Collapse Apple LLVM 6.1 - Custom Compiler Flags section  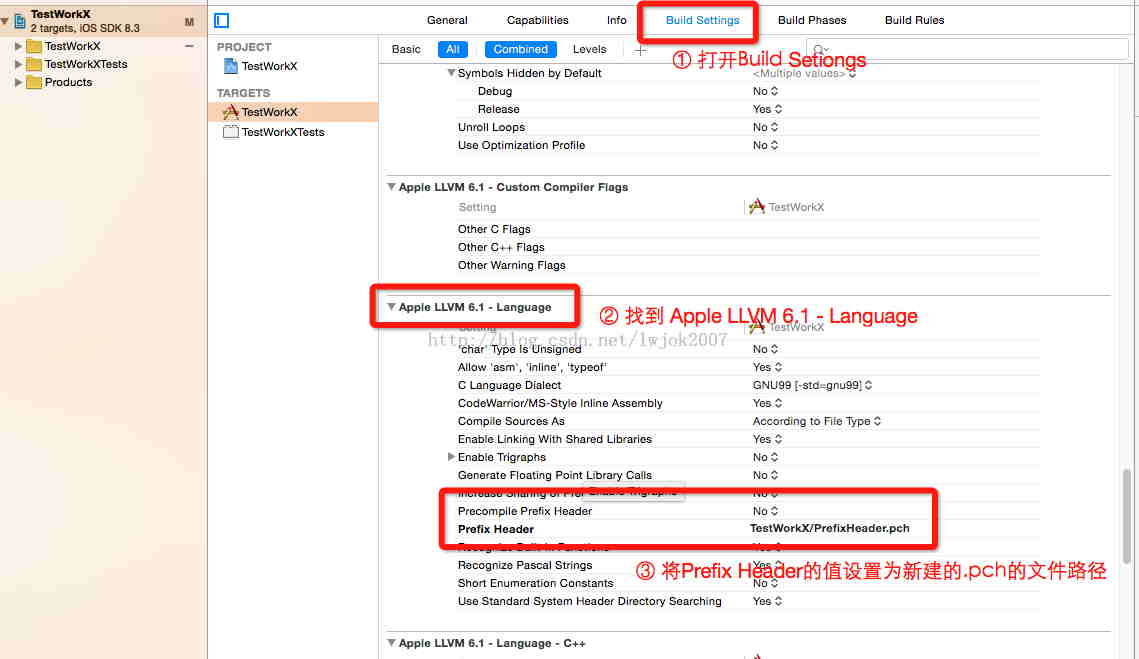391,187
